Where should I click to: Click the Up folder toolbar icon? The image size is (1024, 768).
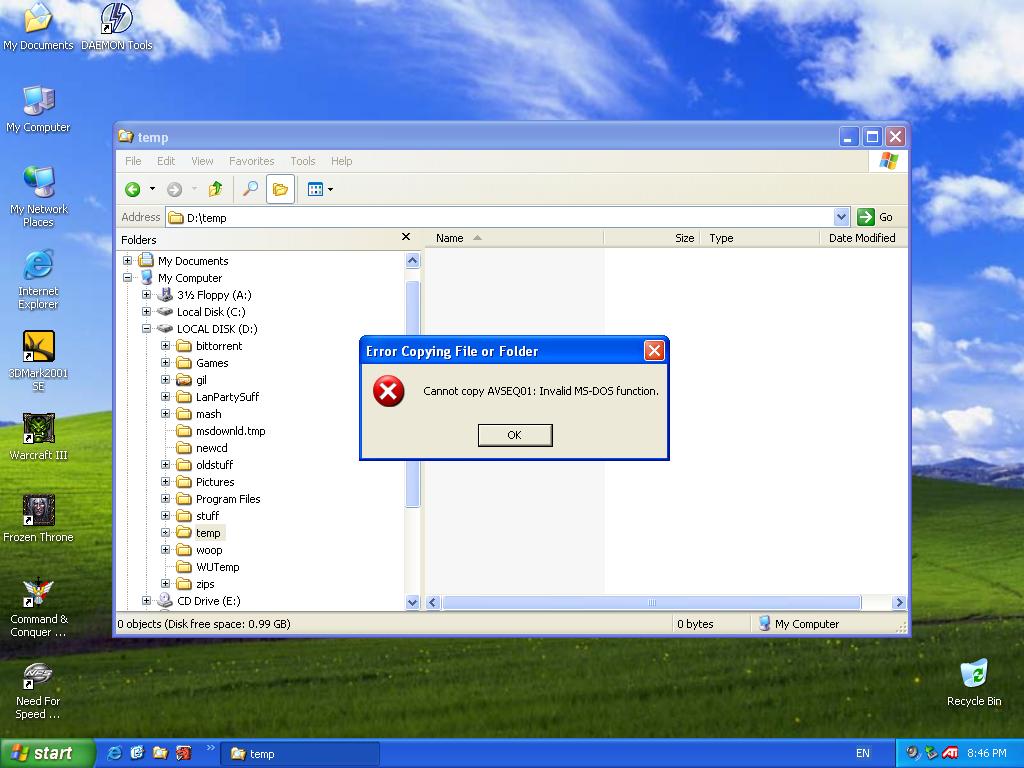(x=215, y=189)
